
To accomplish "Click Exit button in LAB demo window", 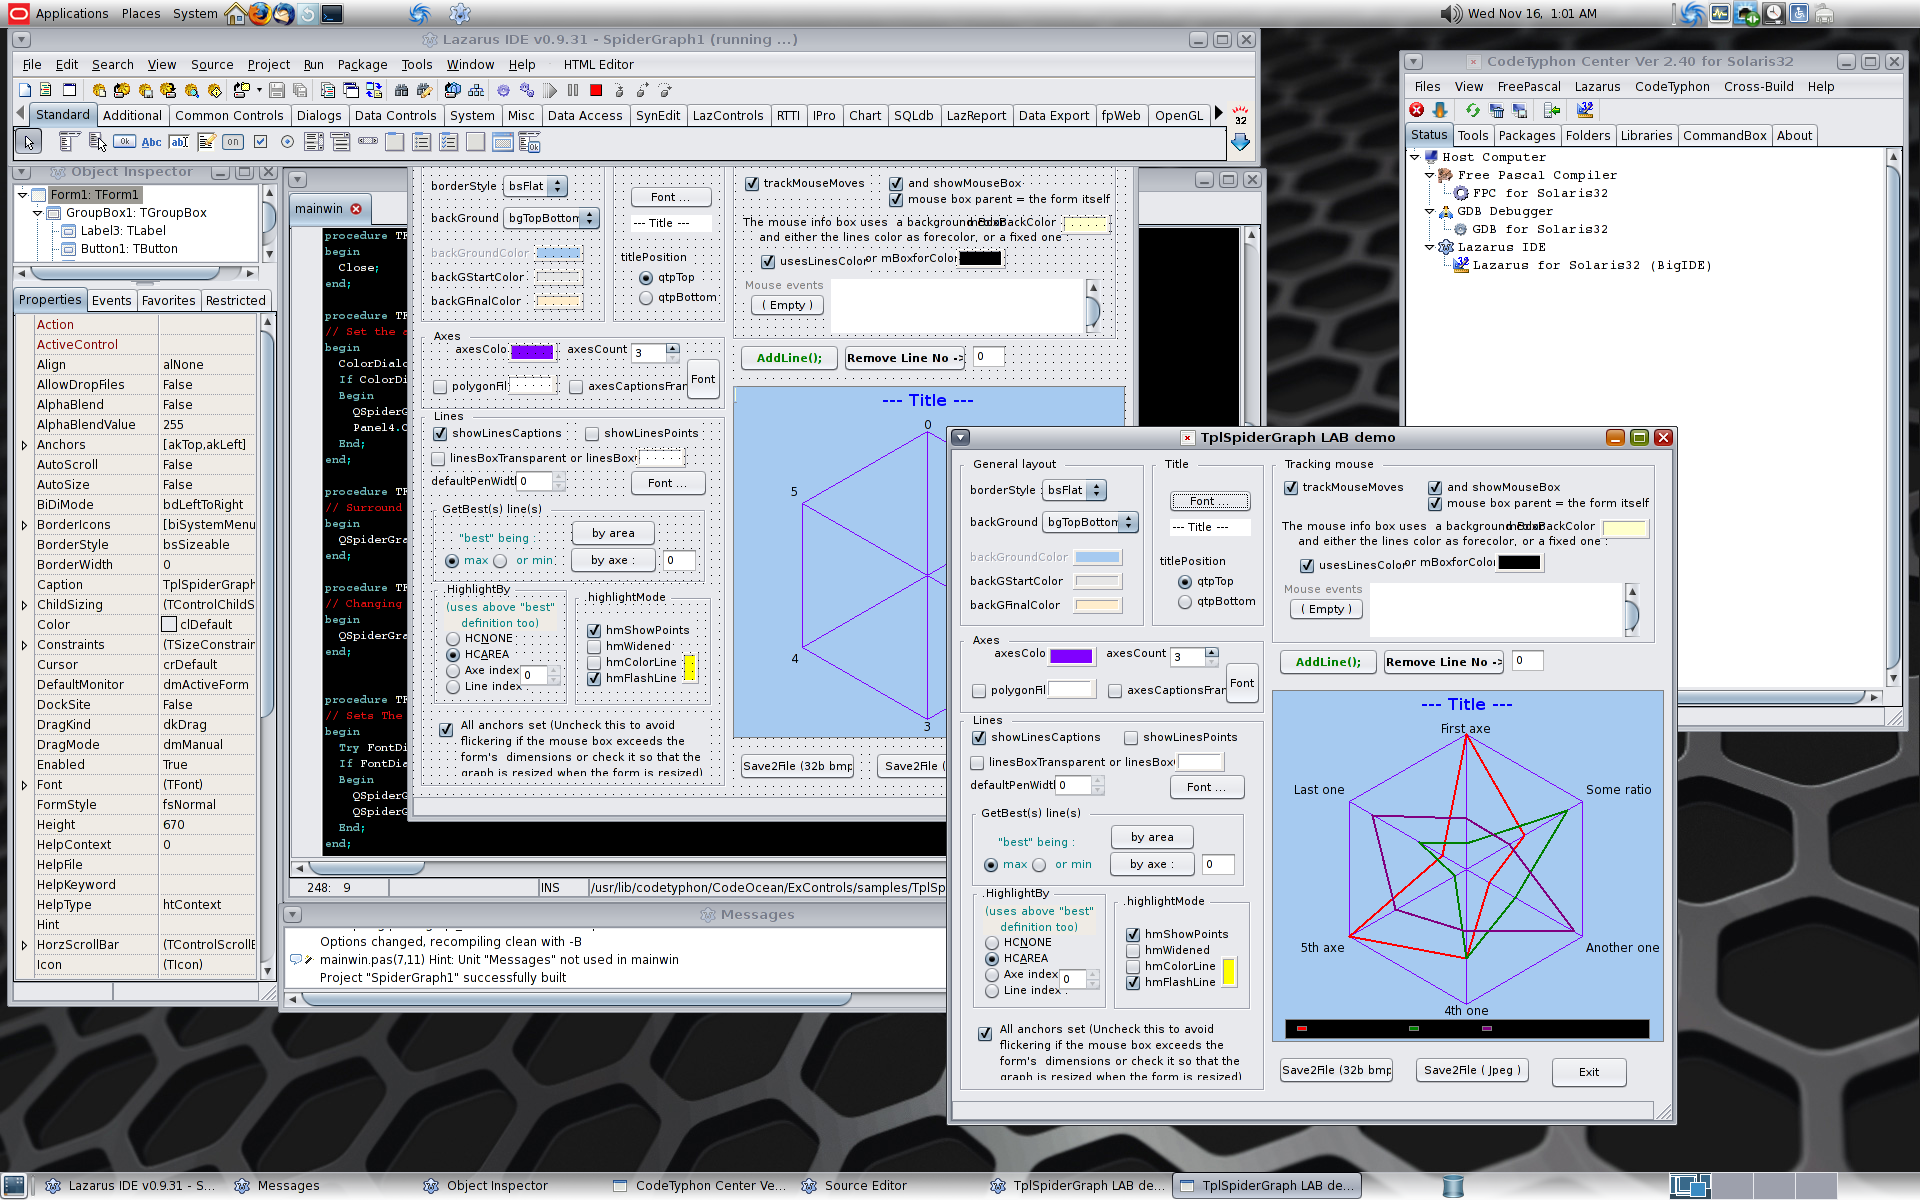I will click(1589, 1072).
